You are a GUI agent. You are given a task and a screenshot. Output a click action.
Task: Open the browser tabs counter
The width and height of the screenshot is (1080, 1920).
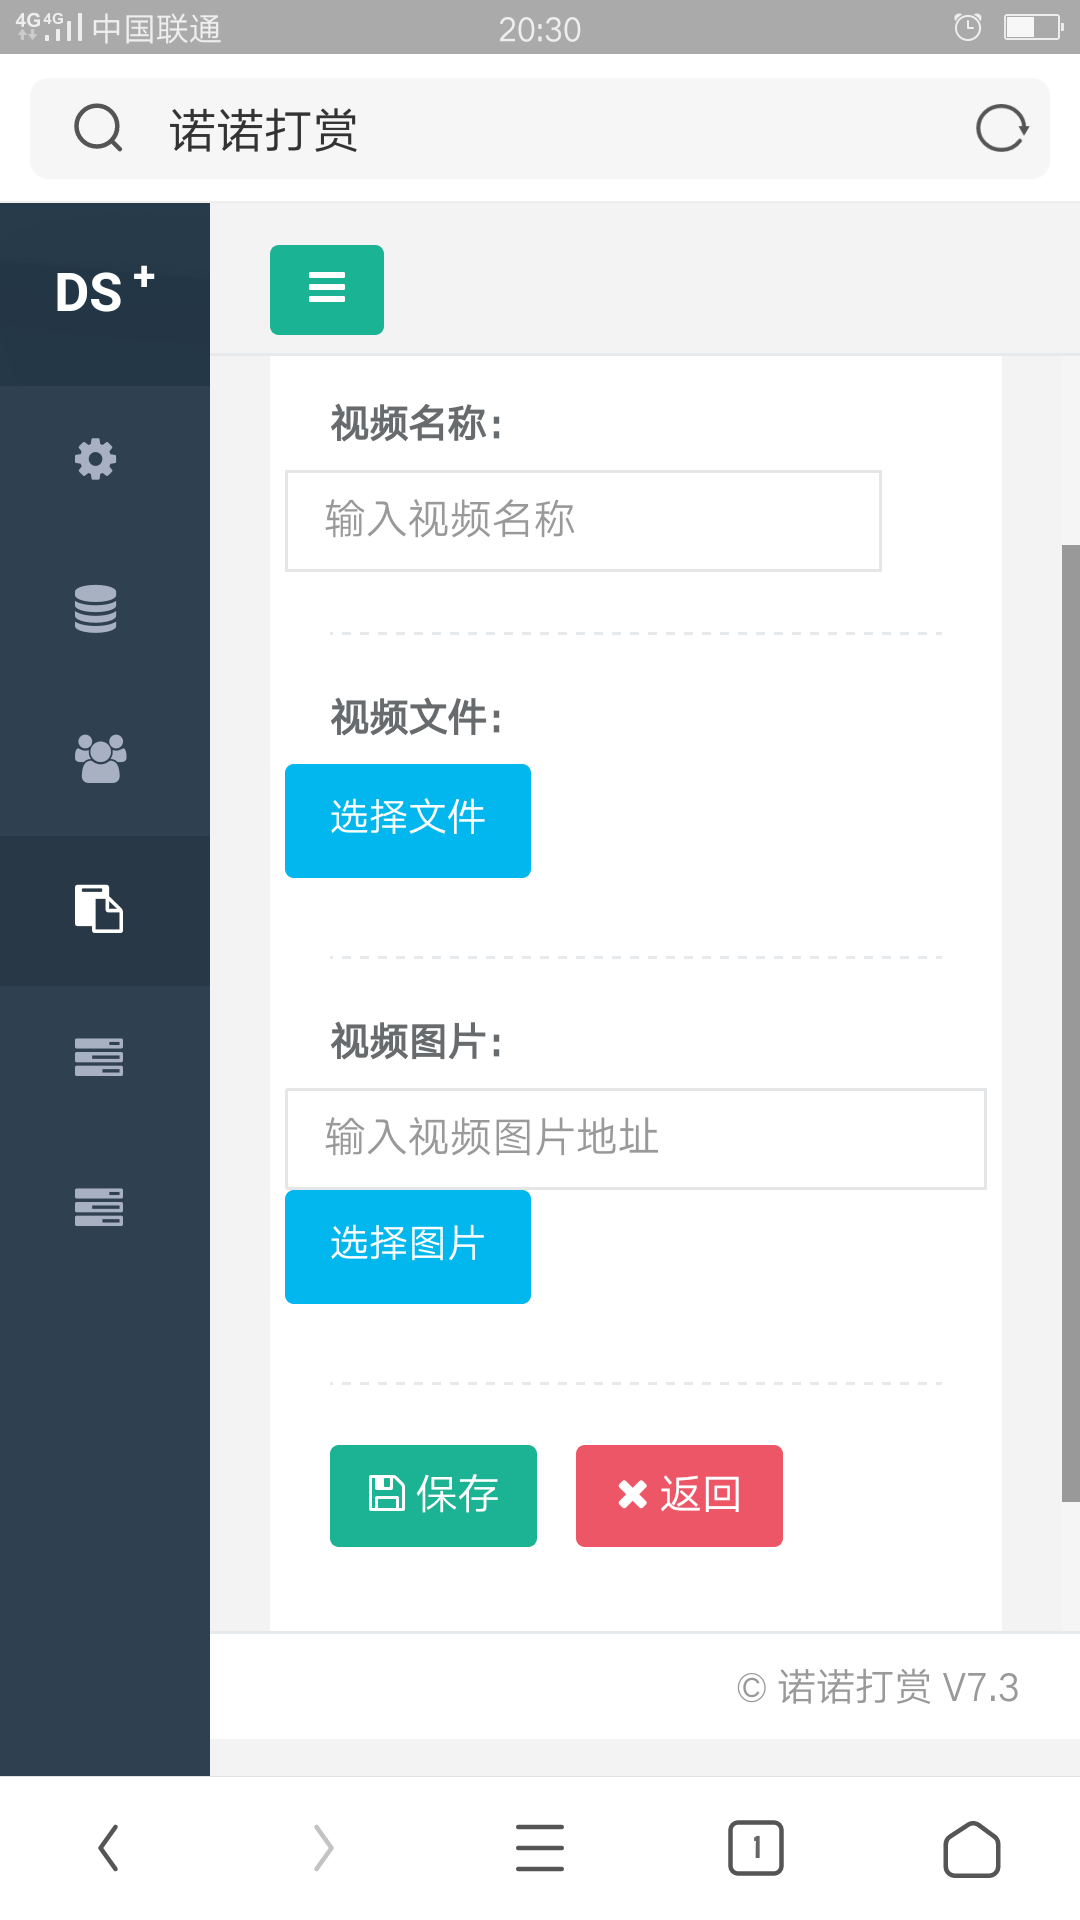[x=756, y=1848]
